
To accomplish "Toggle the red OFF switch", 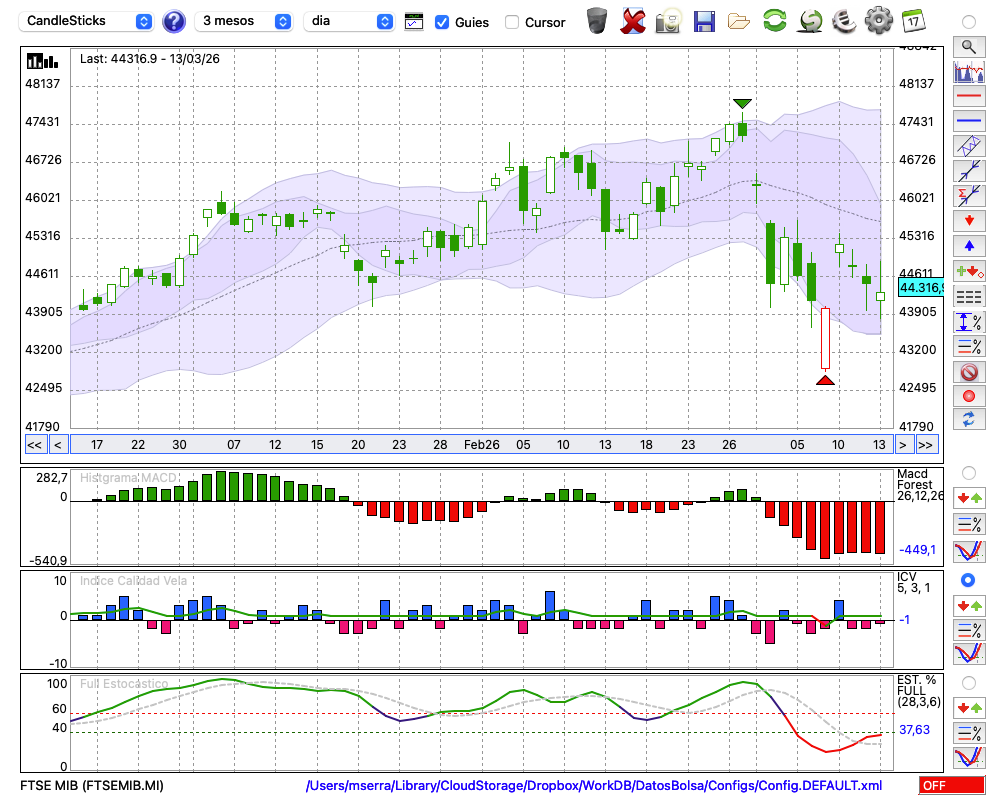I will point(952,785).
